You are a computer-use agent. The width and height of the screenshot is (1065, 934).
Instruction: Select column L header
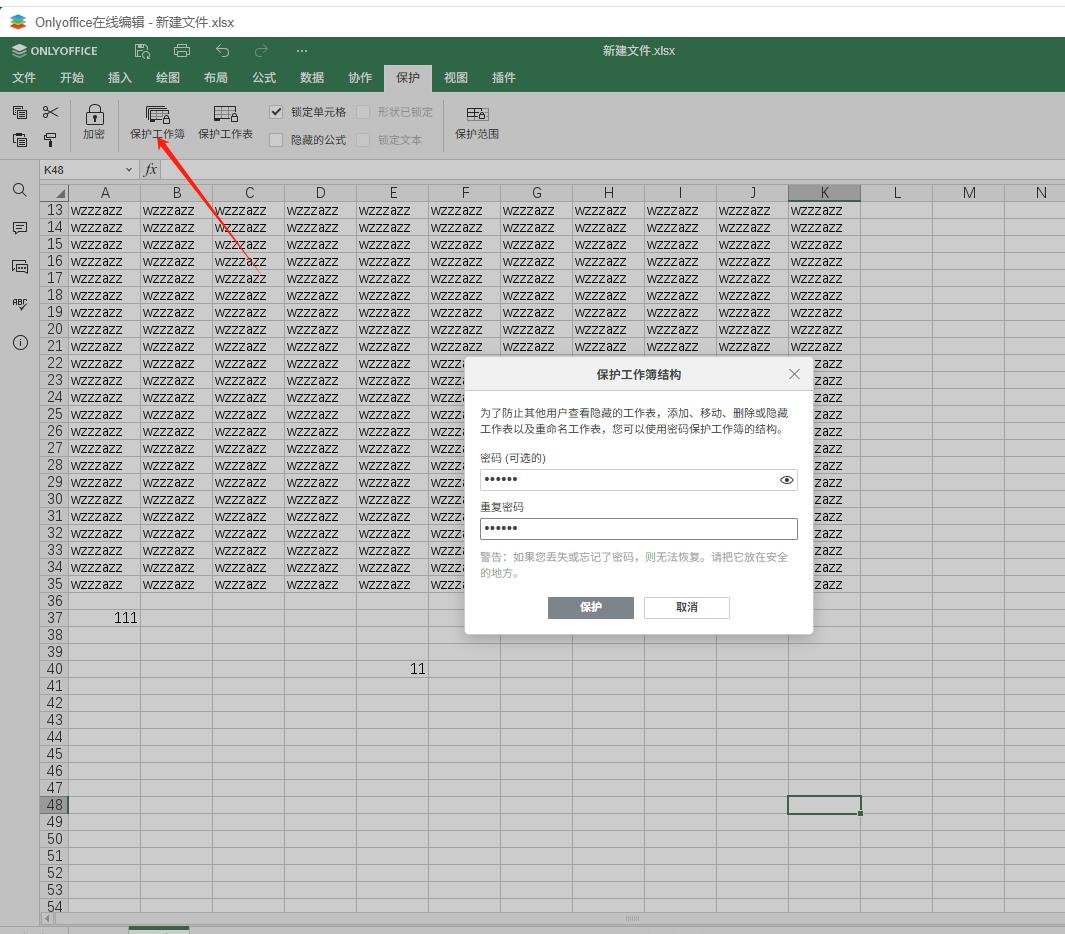click(x=897, y=193)
